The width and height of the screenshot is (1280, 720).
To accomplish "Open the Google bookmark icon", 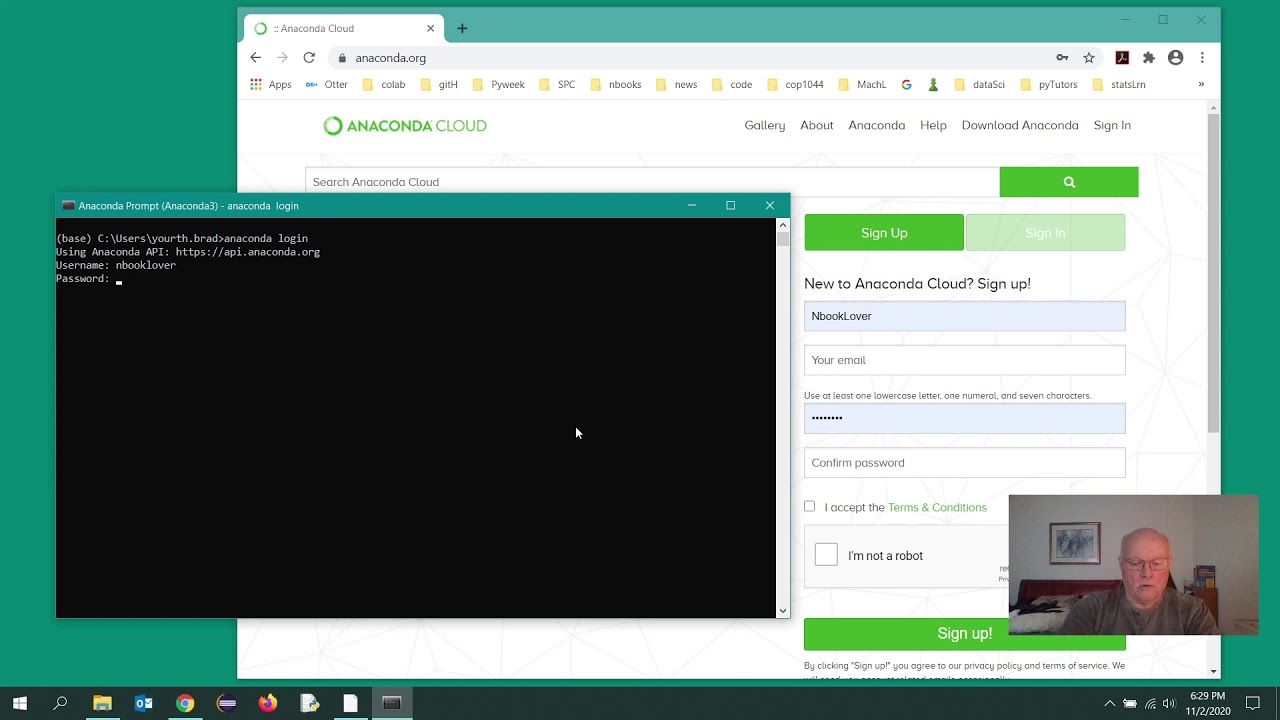I will tap(907, 85).
